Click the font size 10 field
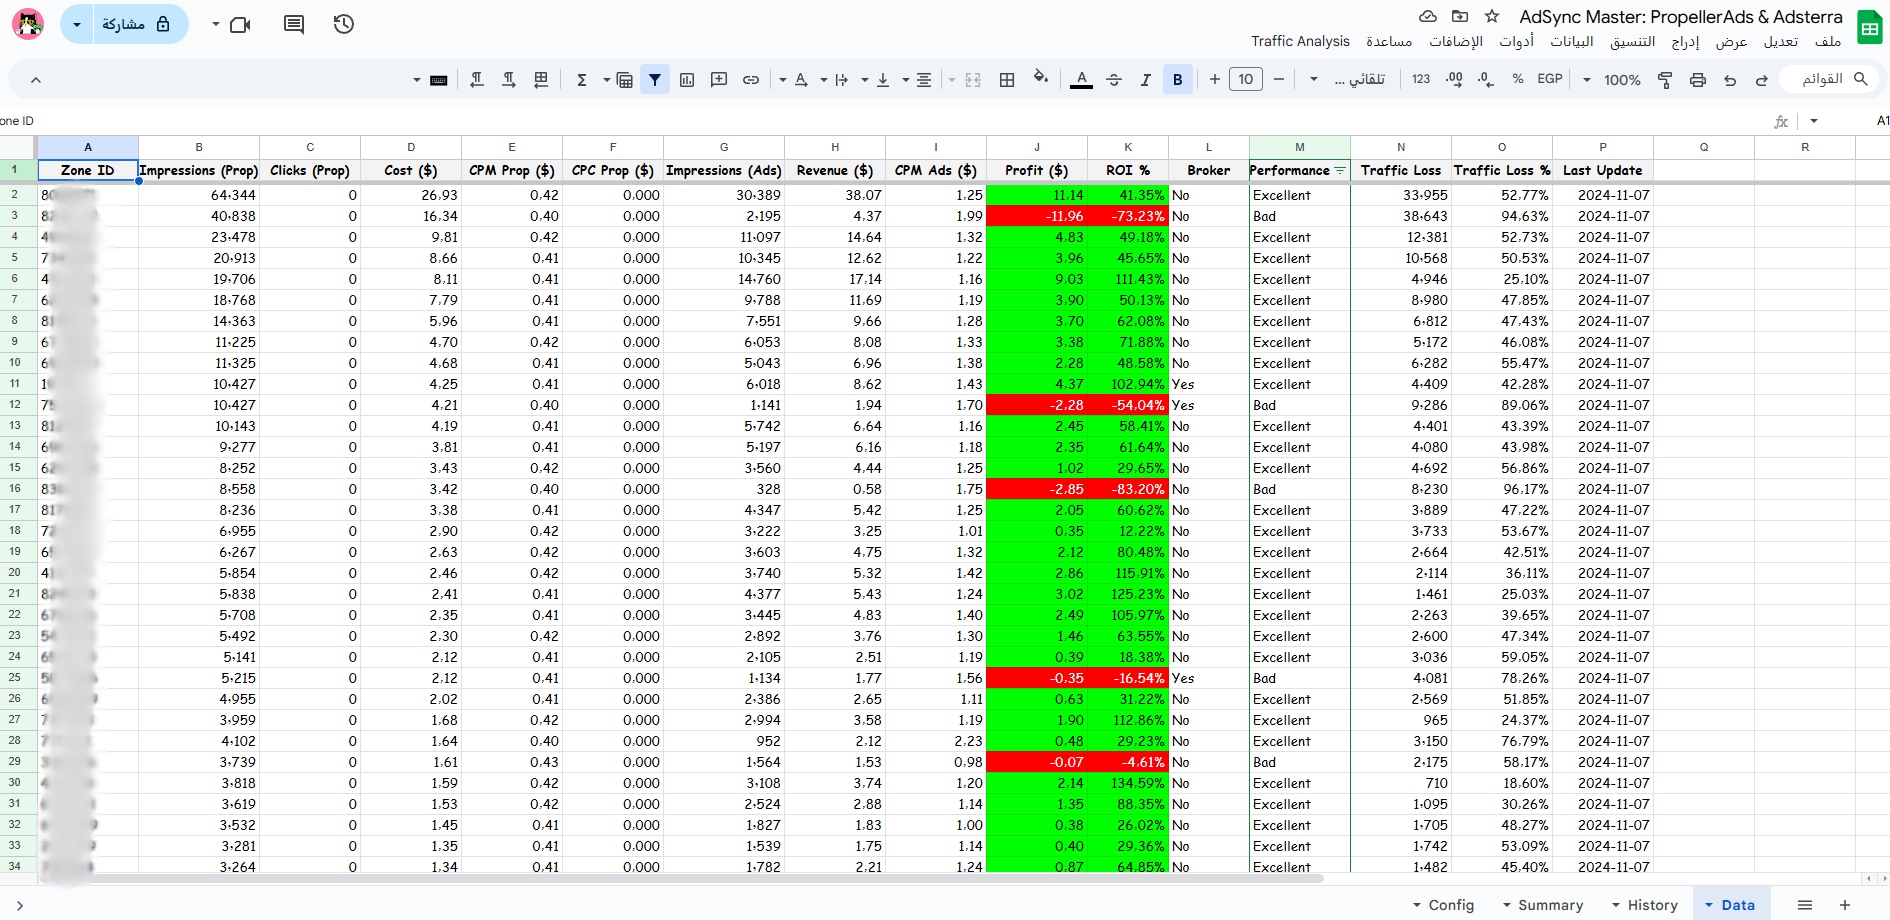The image size is (1890, 920). pos(1246,79)
